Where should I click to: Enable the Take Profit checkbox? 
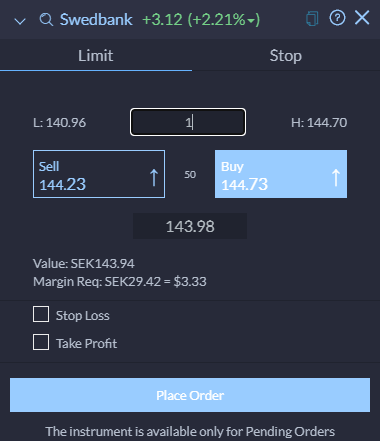pyautogui.click(x=41, y=342)
